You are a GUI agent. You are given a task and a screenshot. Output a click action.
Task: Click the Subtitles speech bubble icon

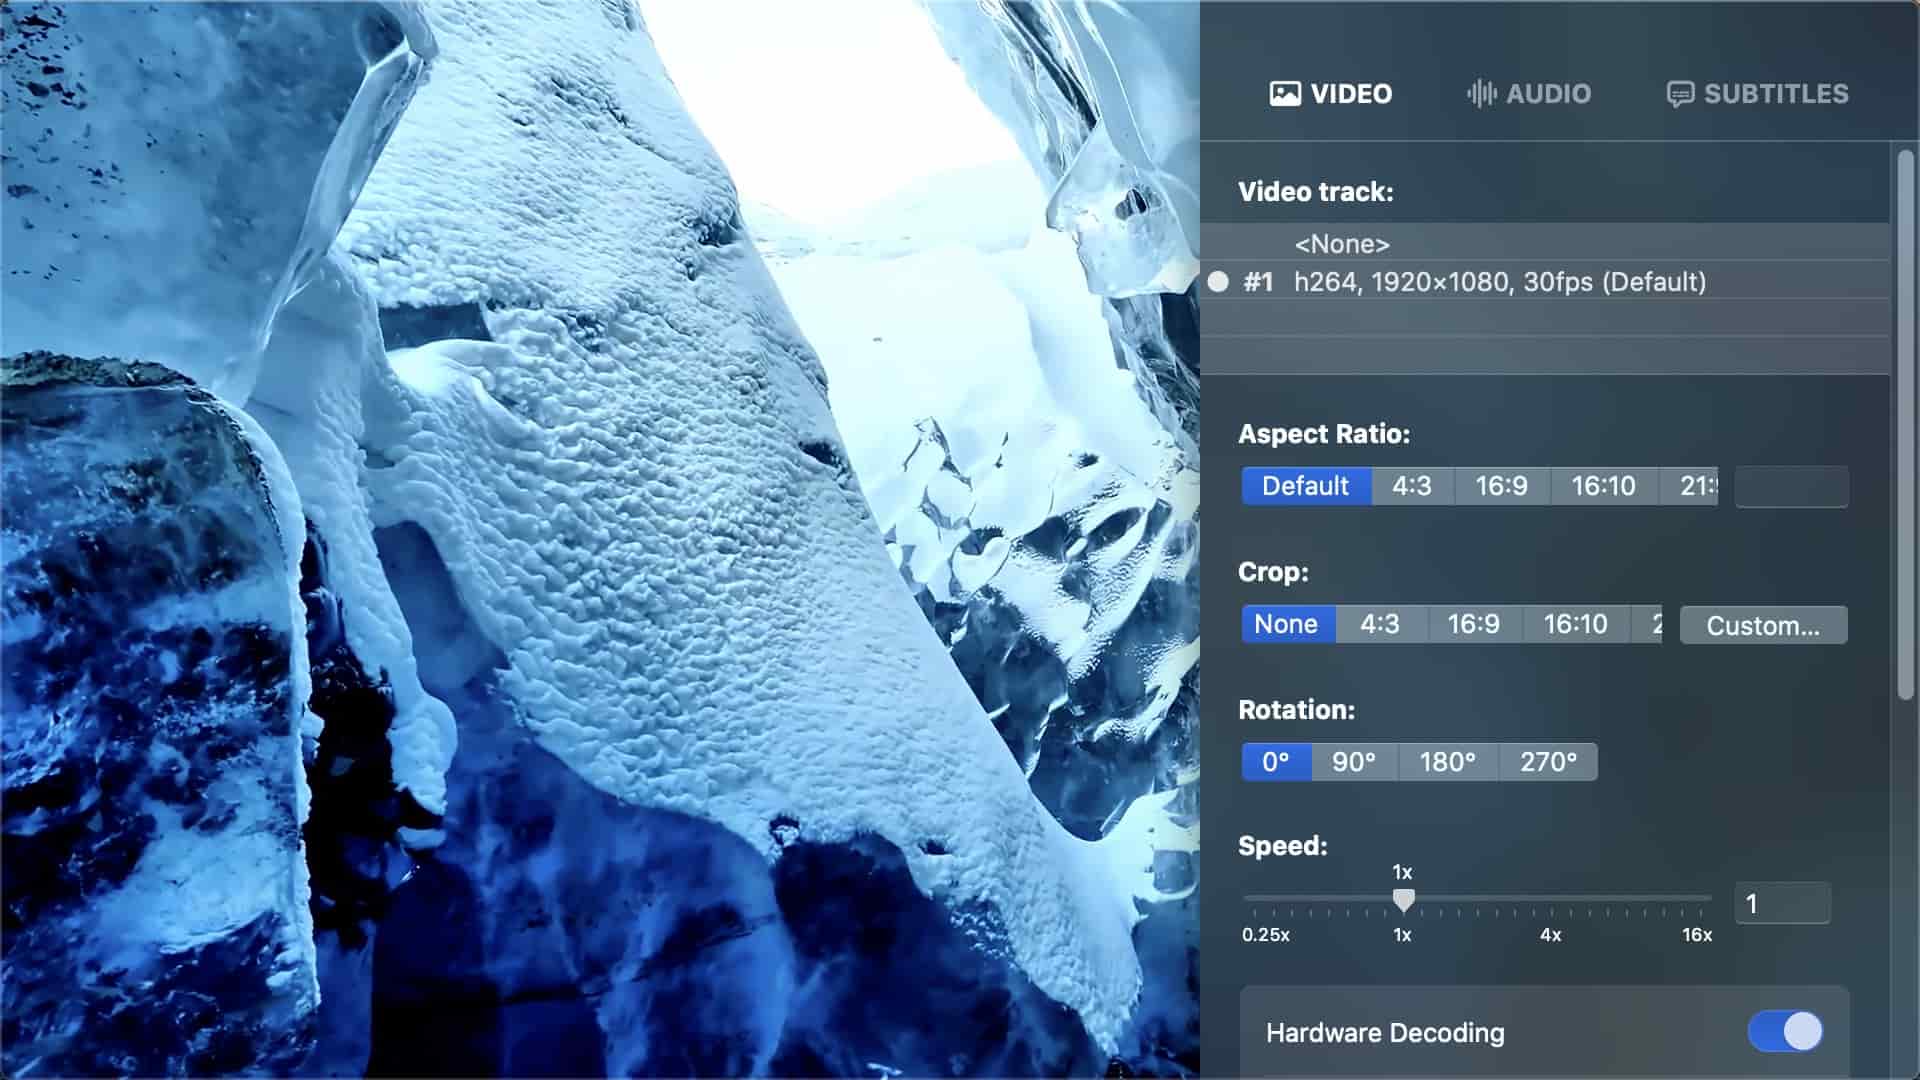[1680, 94]
